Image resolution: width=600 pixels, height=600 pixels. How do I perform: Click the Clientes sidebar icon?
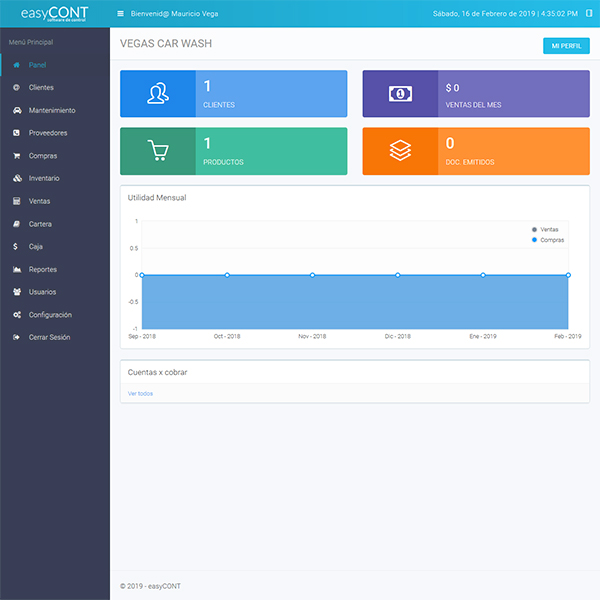16,88
